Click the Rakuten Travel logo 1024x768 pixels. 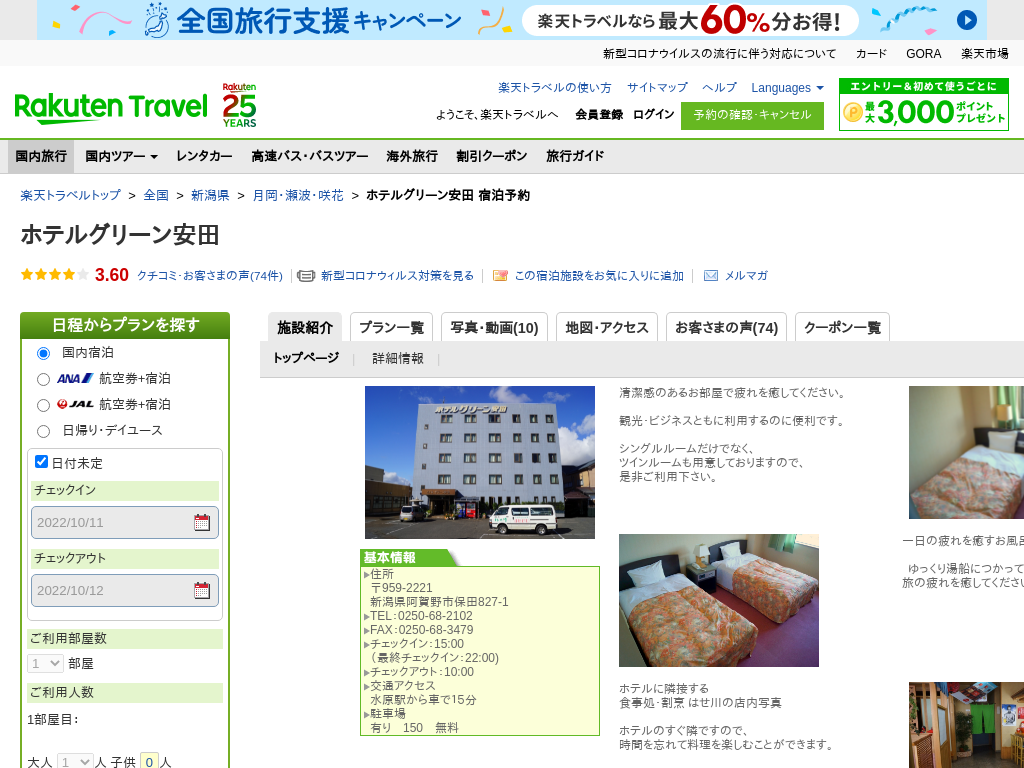pyautogui.click(x=110, y=108)
